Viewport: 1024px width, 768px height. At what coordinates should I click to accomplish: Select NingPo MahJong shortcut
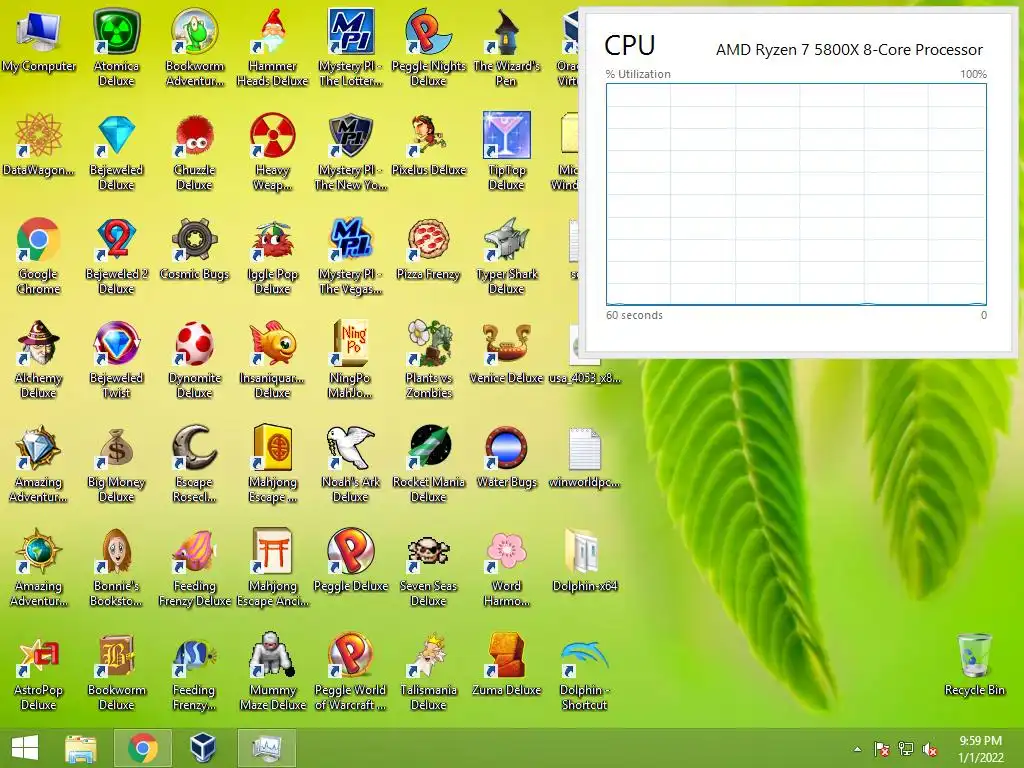[x=351, y=344]
